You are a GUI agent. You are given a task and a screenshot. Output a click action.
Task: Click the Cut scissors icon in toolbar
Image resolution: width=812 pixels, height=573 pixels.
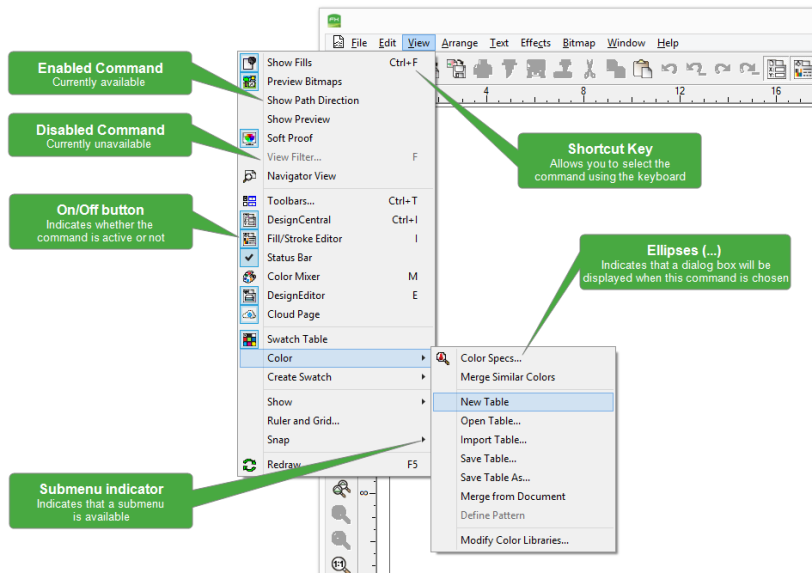(589, 69)
